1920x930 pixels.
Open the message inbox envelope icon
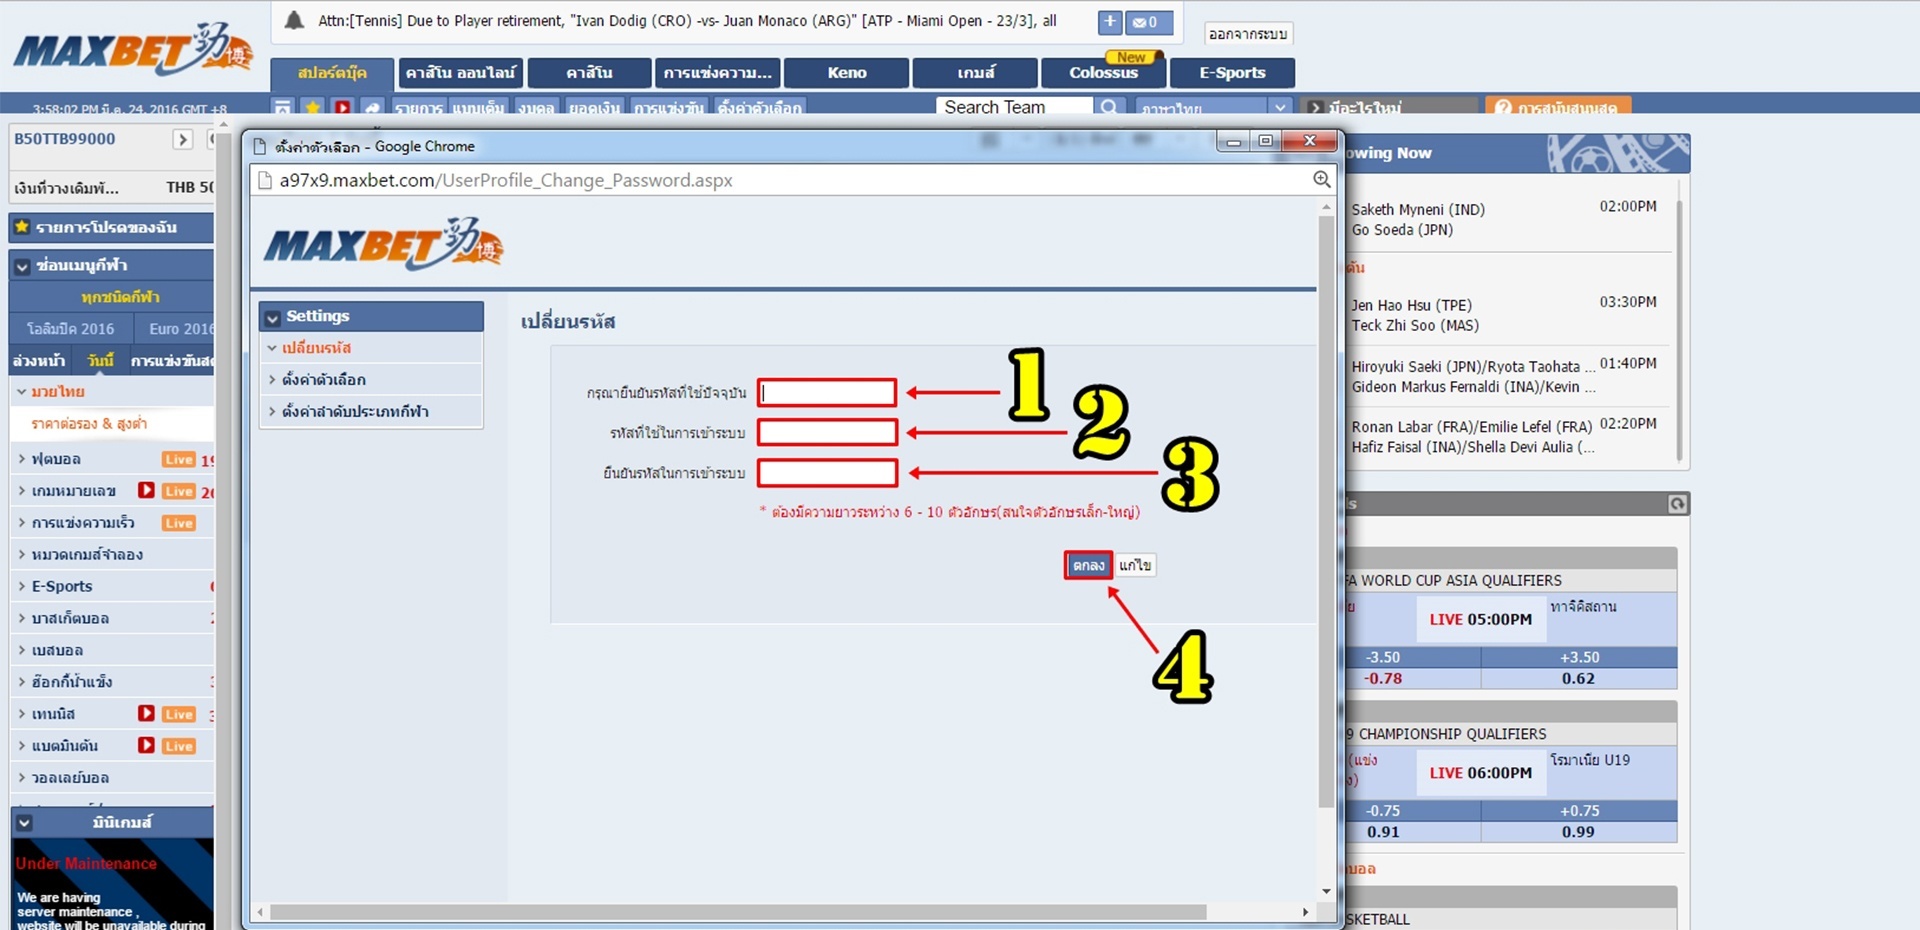[1148, 22]
